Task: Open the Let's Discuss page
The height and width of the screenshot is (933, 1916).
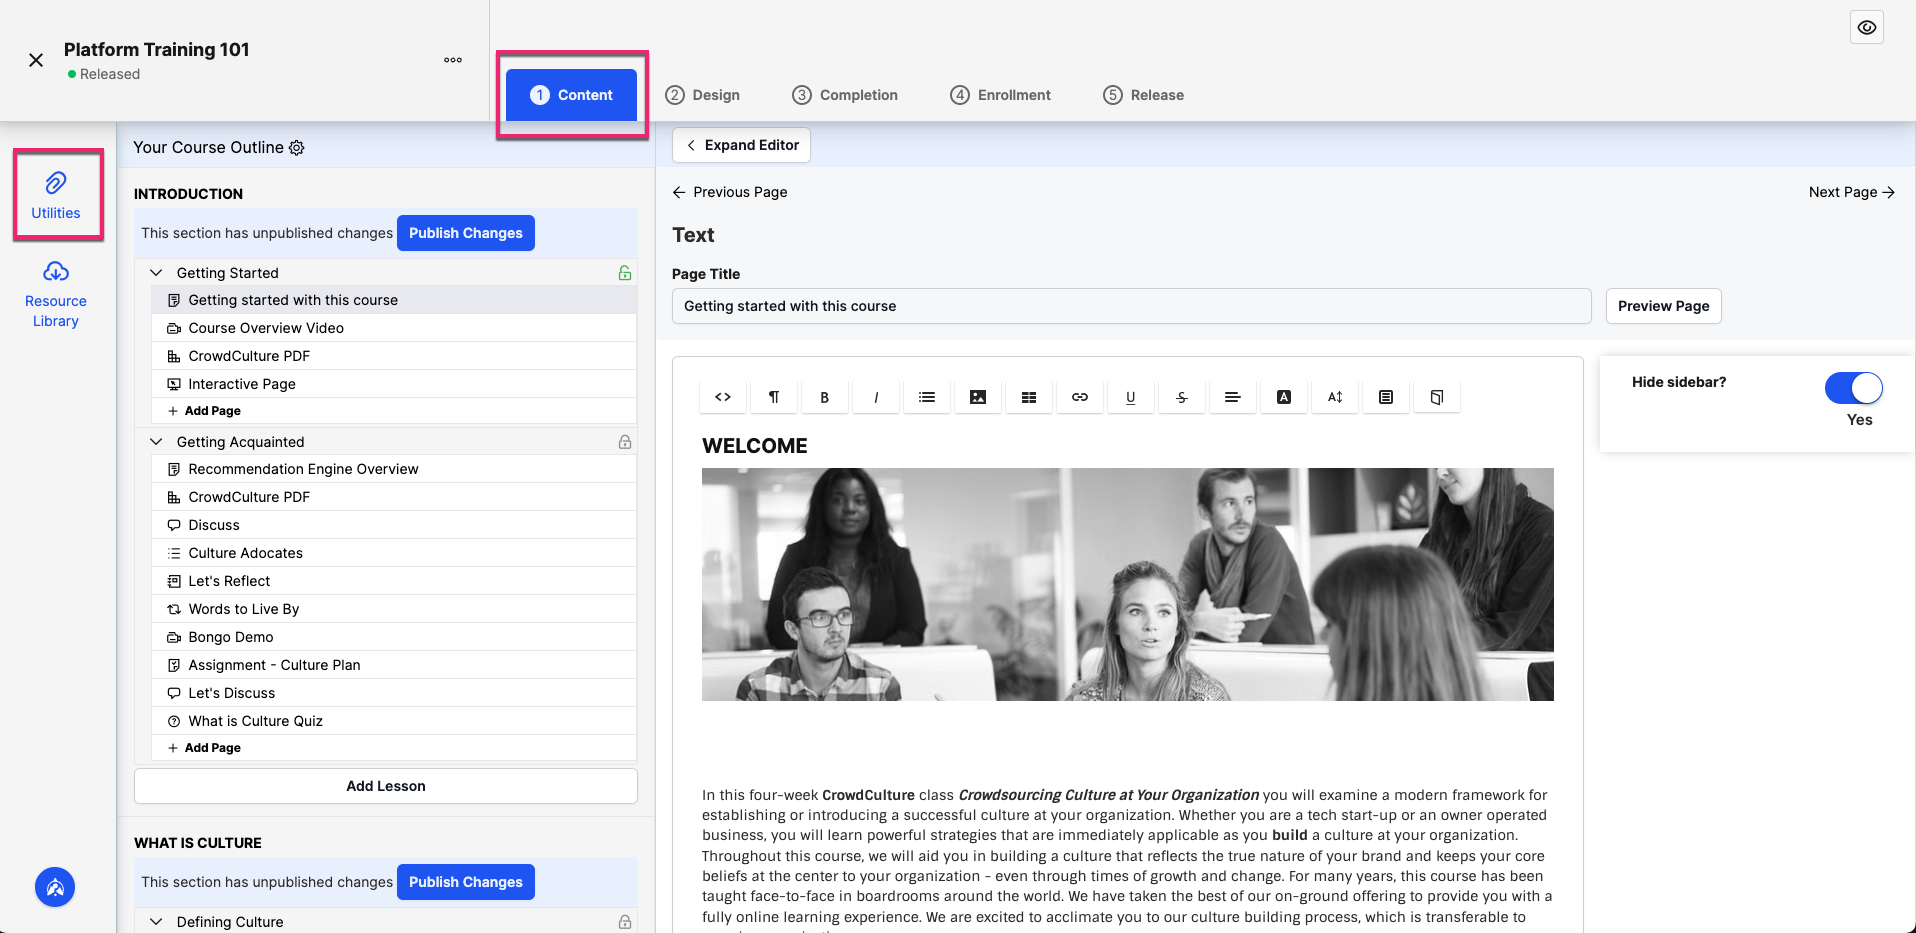Action: [394, 693]
